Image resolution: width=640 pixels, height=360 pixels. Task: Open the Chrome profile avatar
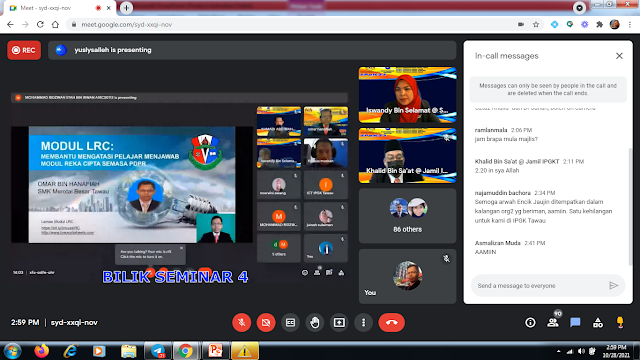pyautogui.click(x=615, y=24)
